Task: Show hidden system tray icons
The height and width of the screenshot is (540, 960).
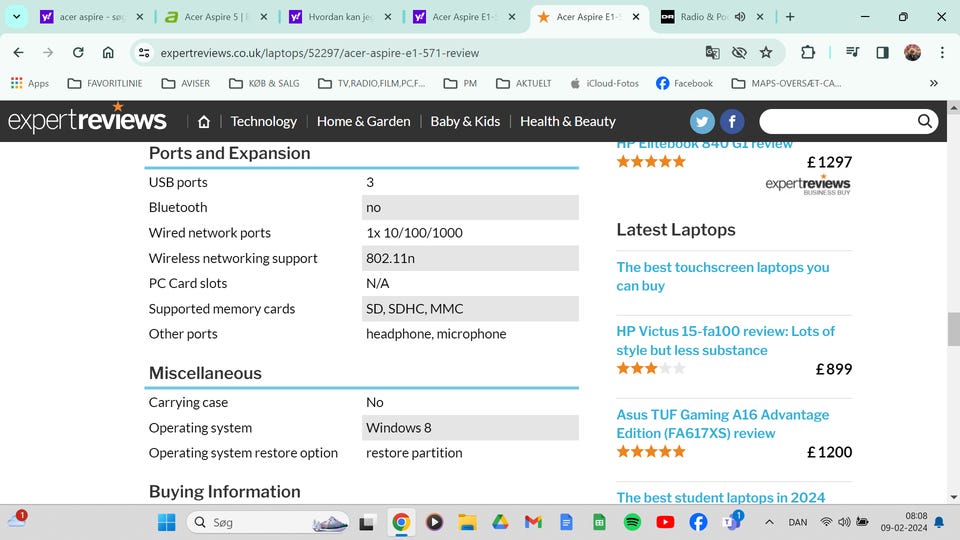Action: [769, 522]
